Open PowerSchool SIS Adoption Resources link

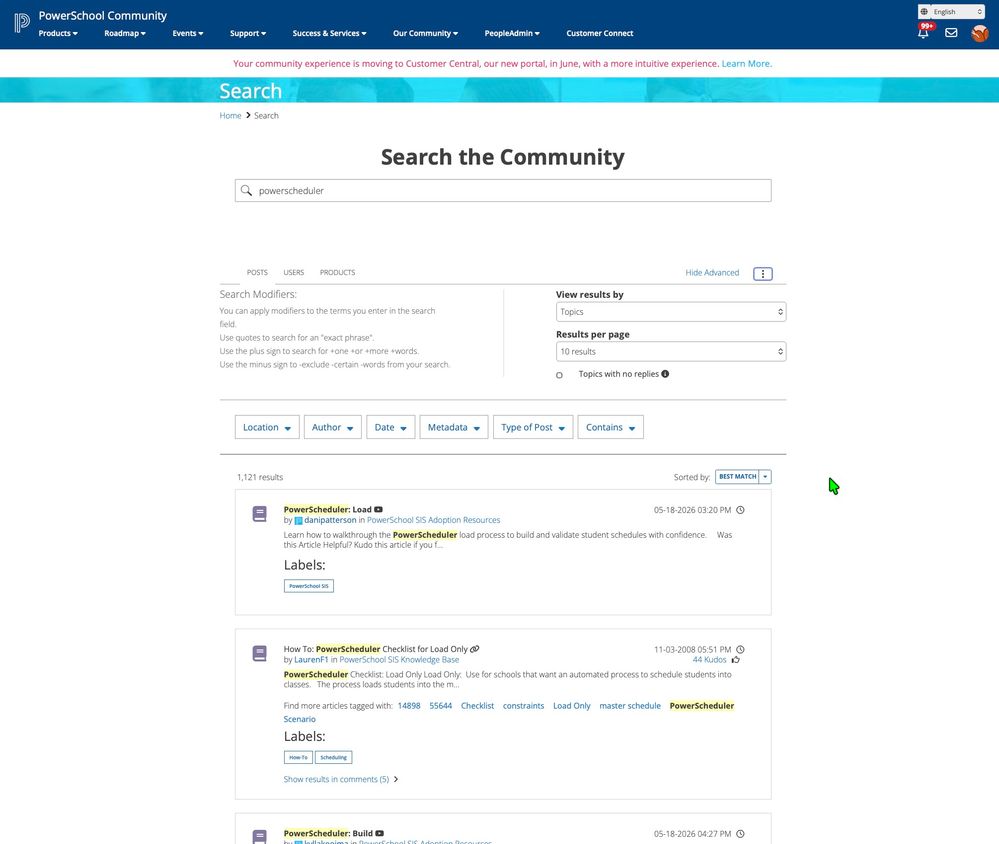tap(433, 520)
